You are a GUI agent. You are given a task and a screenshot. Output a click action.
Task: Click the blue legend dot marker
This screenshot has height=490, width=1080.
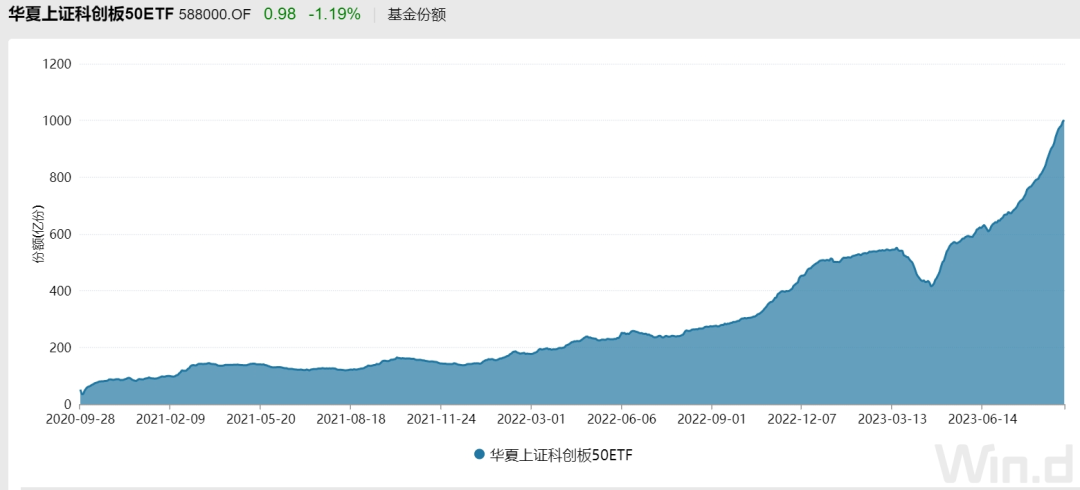point(479,455)
